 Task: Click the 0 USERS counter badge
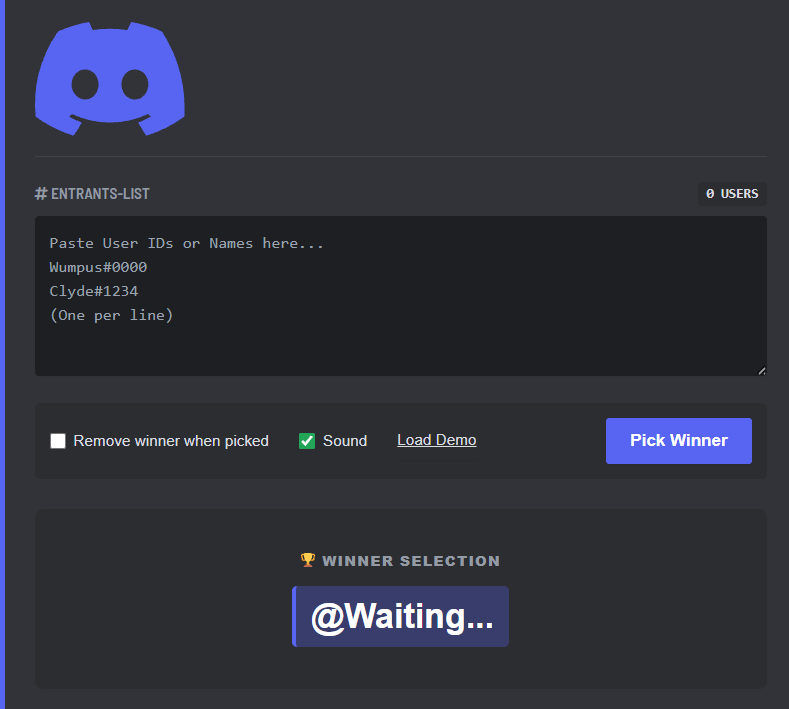[732, 194]
